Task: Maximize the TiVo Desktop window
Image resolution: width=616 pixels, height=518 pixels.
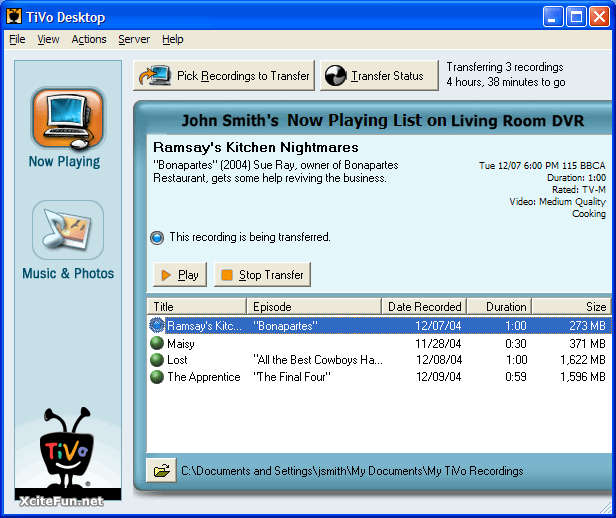Action: point(576,17)
